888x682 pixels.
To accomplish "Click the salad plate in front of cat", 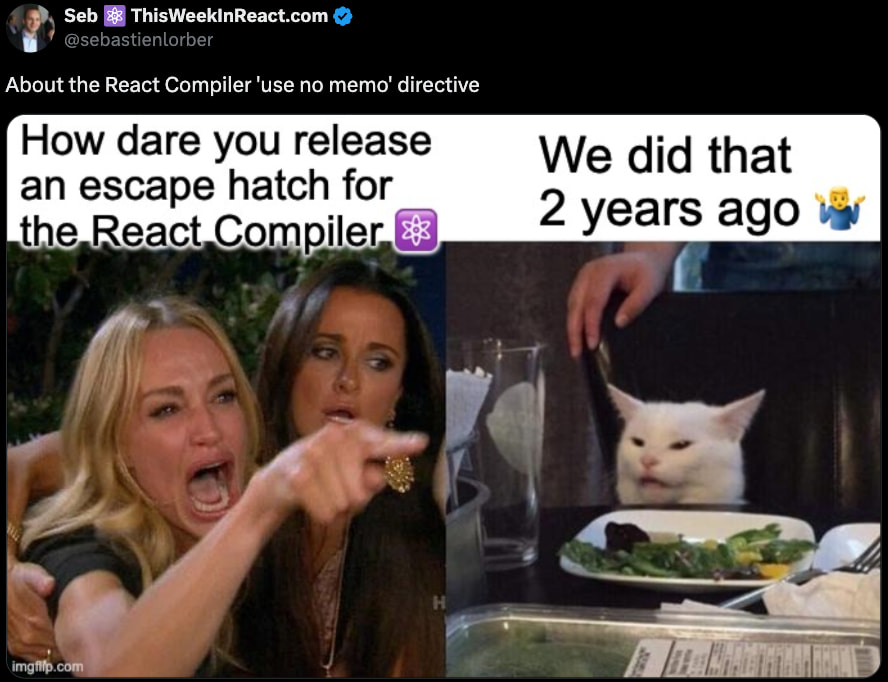I will 688,551.
